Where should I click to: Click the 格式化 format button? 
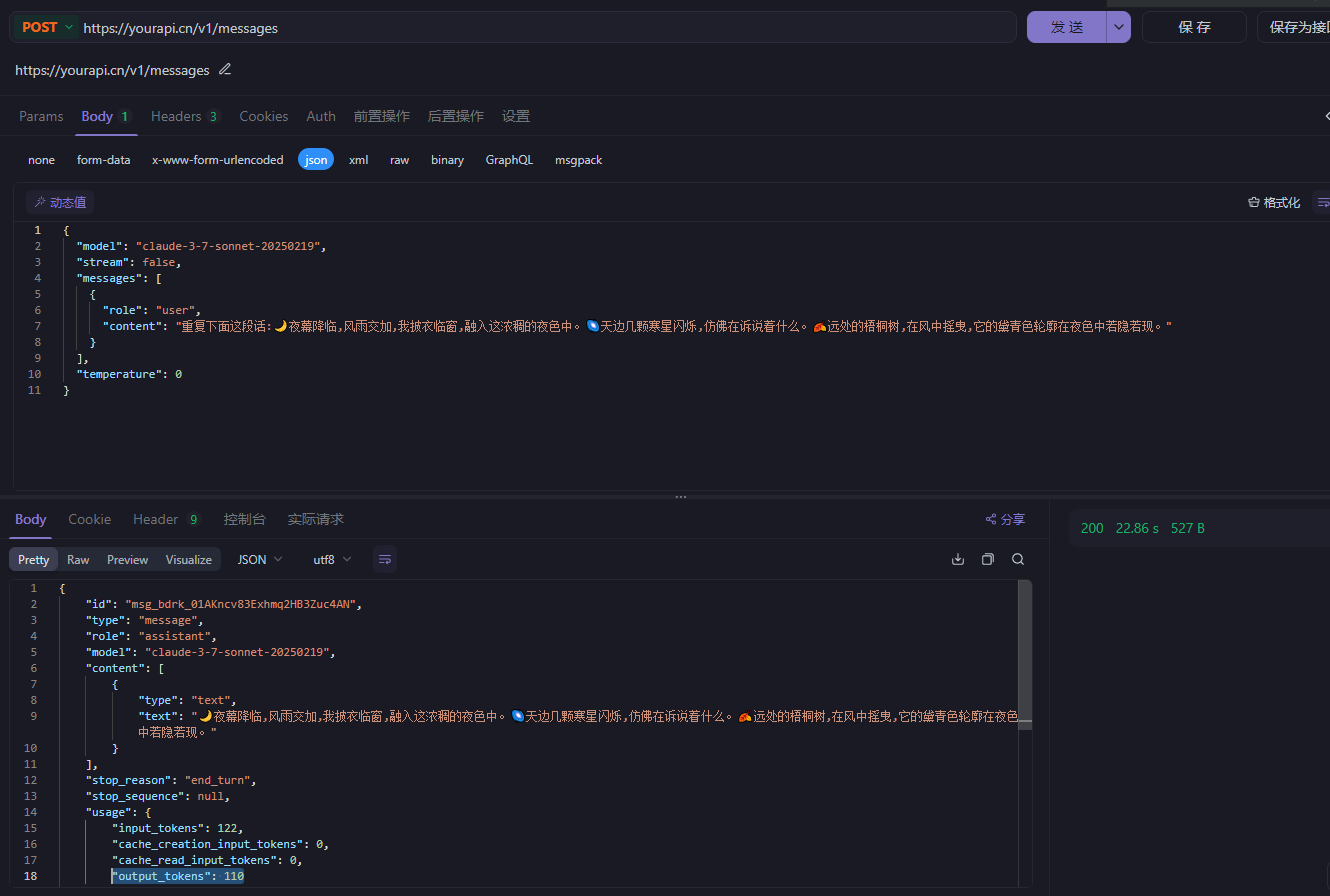[x=1274, y=202]
